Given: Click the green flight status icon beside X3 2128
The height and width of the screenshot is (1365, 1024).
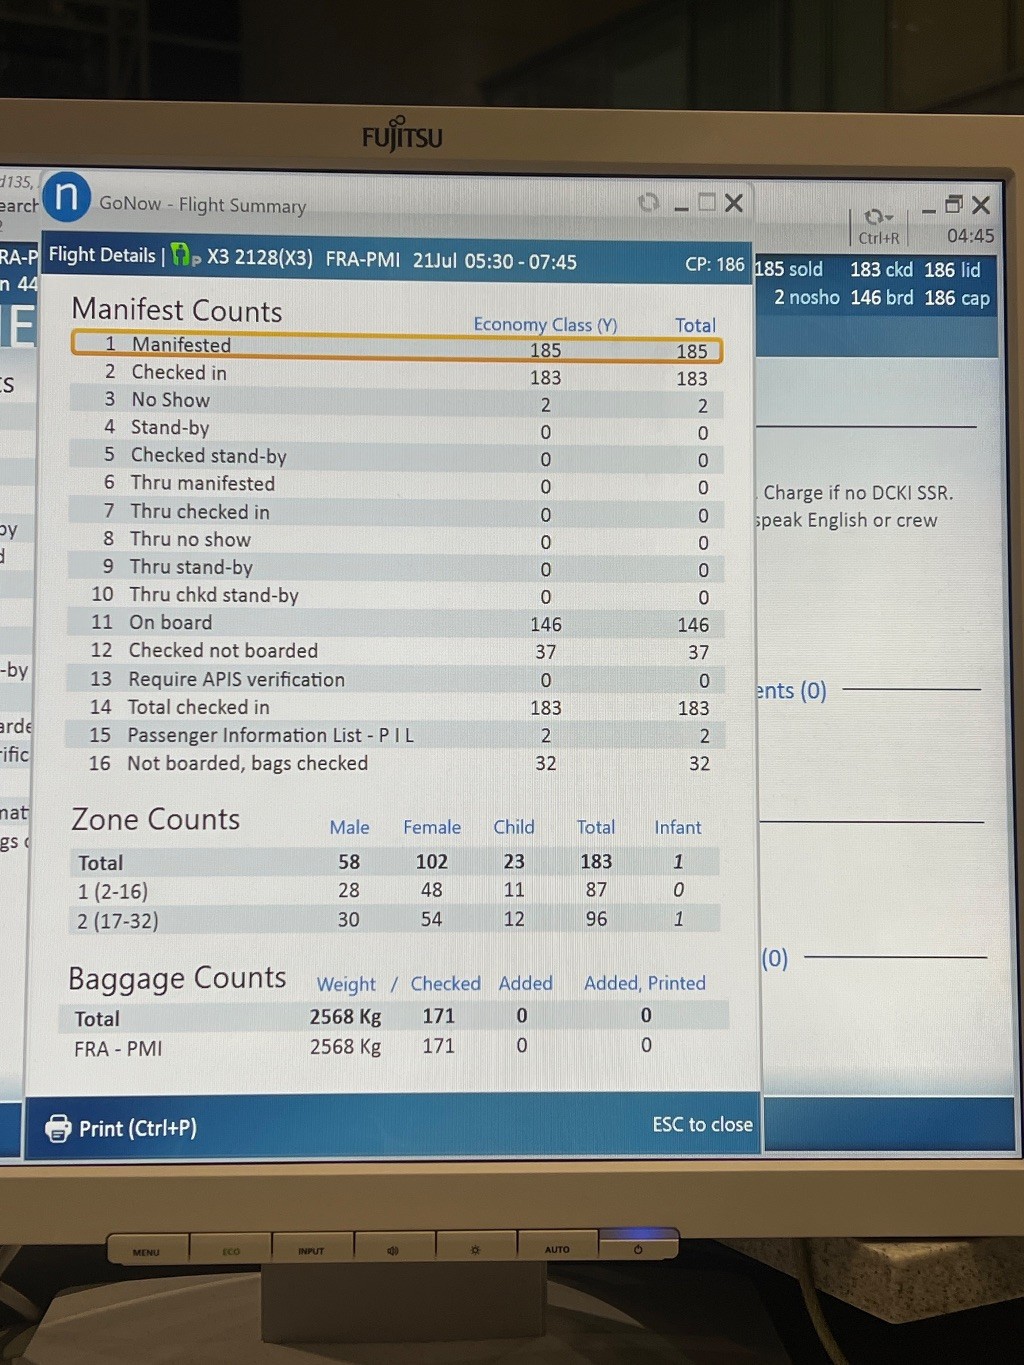Looking at the screenshot, I should tap(181, 256).
